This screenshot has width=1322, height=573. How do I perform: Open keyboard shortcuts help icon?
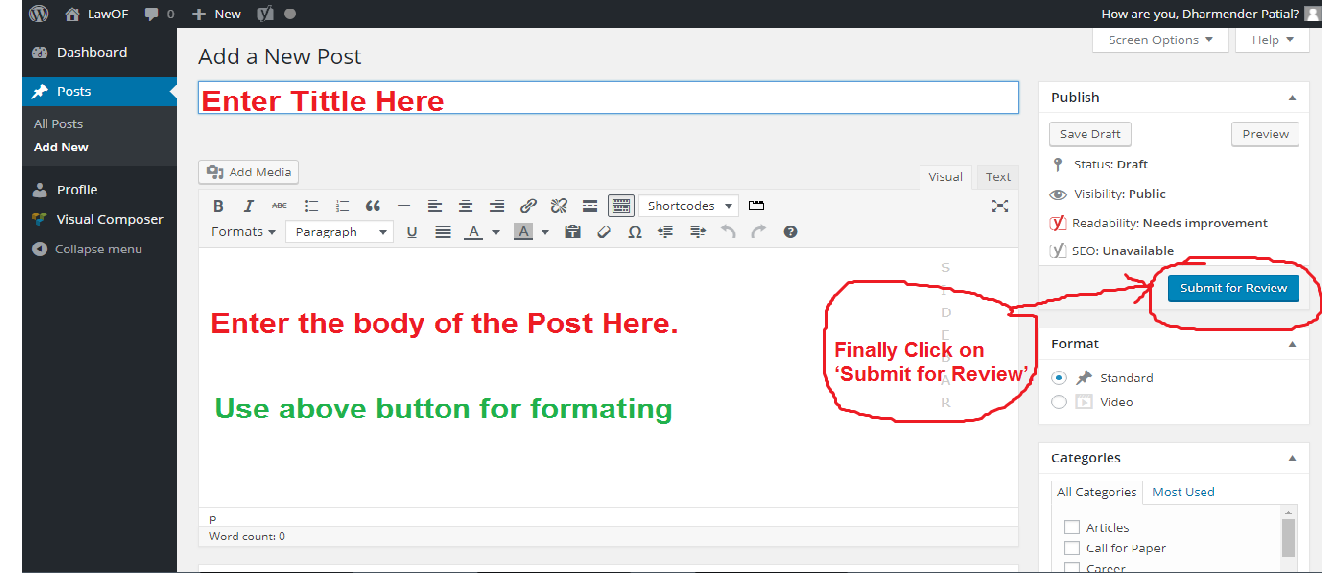[790, 232]
